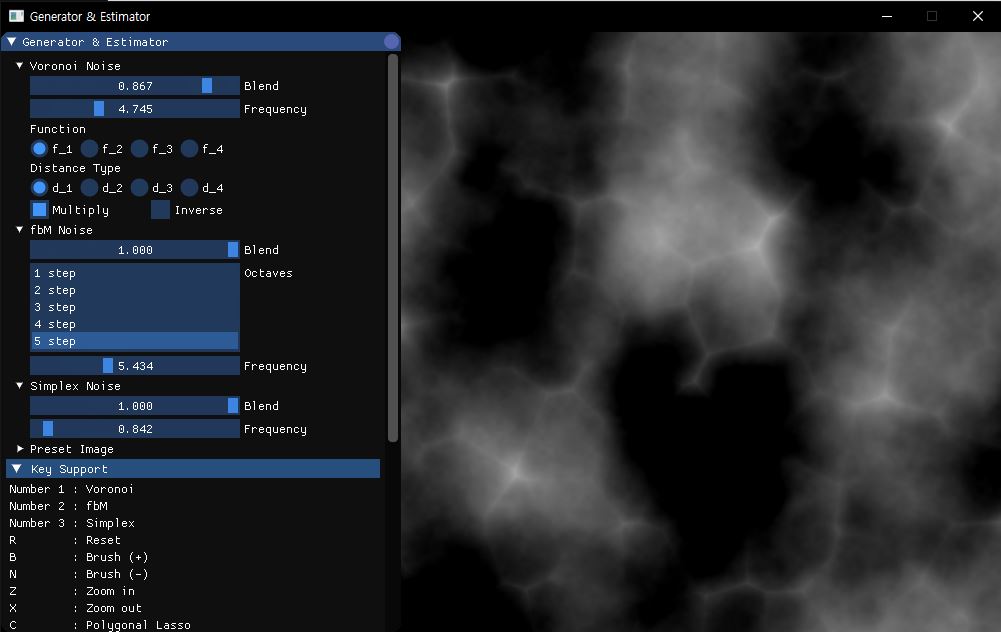Click the 'B : Brush (+)' key hint
1001x632 pixels.
click(79, 557)
